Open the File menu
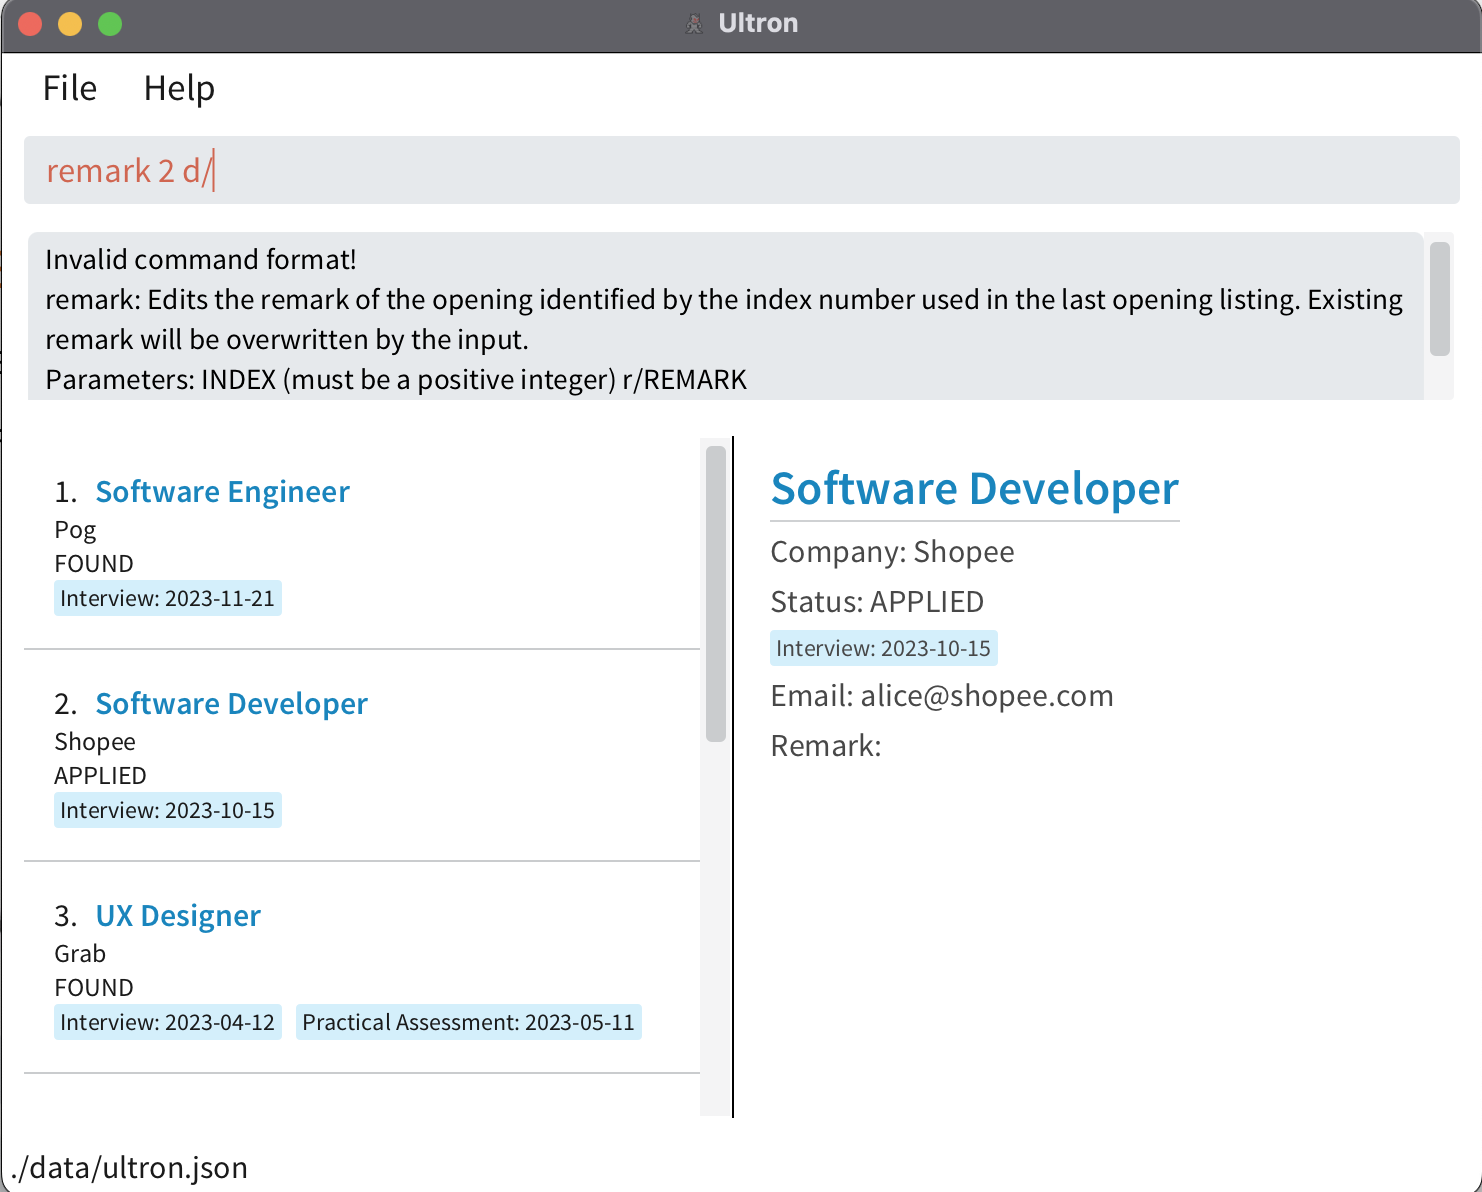This screenshot has width=1482, height=1192. [68, 88]
